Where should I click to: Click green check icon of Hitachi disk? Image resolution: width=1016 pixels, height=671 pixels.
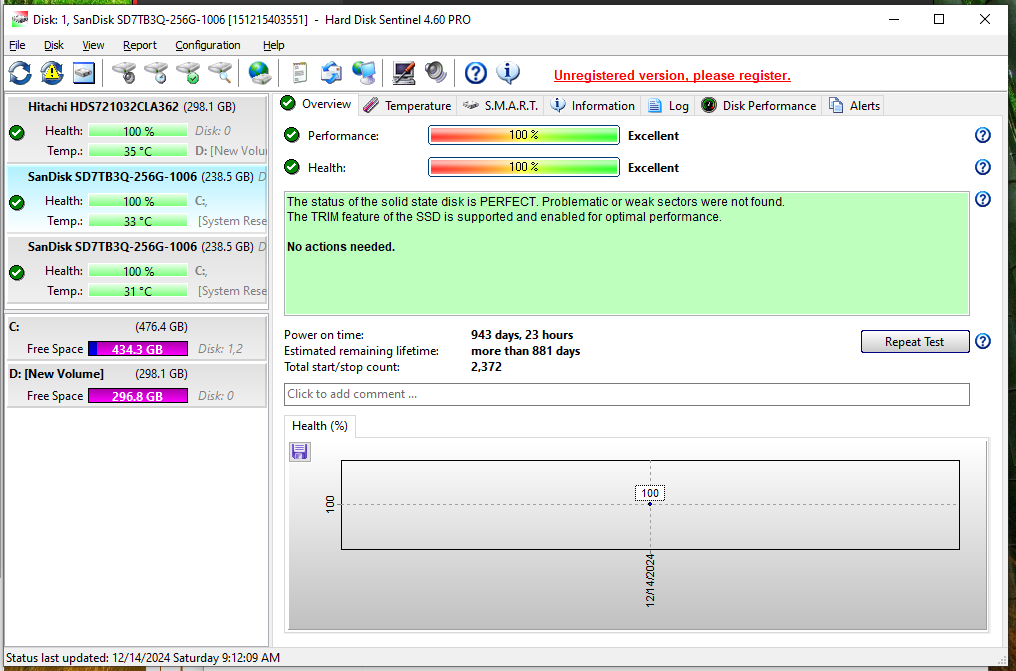(17, 133)
